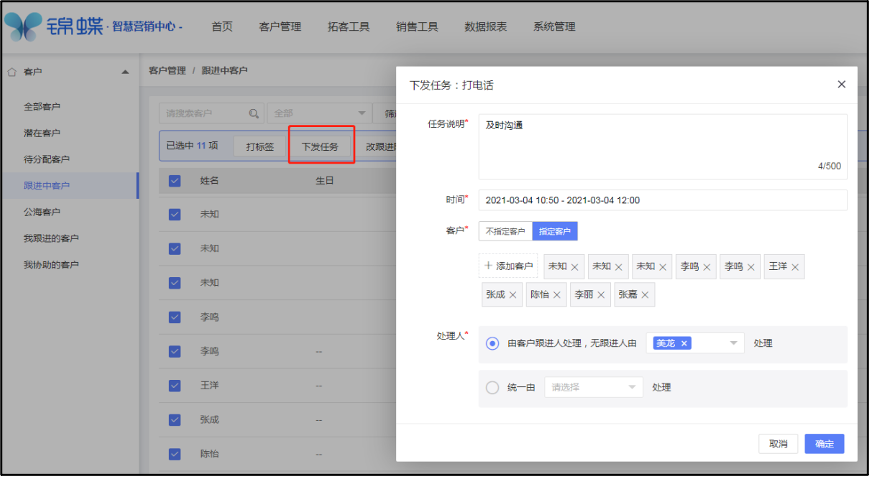Image resolution: width=870 pixels, height=477 pixels.
Task: Open 我协助的客户 in the sidebar
Action: 51,265
